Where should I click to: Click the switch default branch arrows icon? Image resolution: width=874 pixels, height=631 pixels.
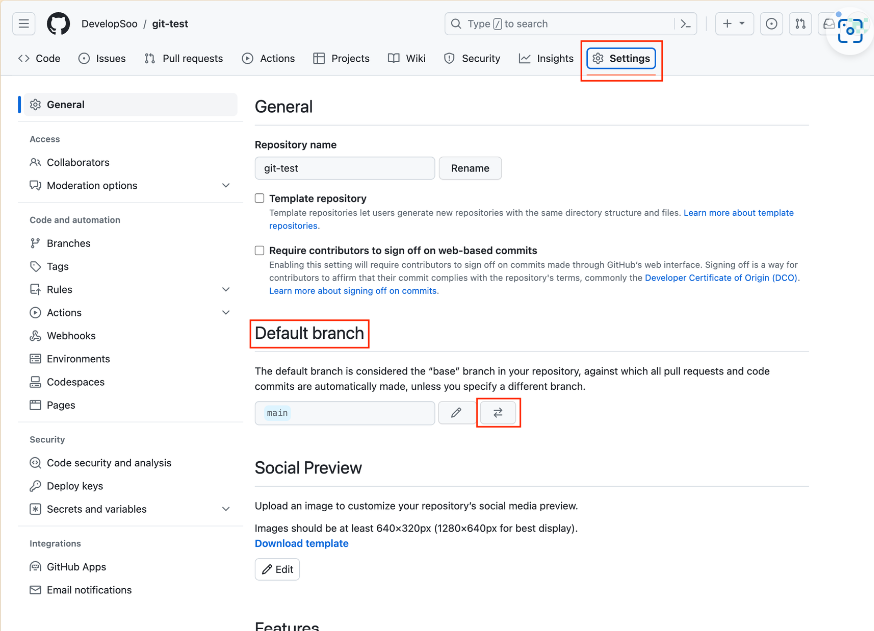coord(498,412)
